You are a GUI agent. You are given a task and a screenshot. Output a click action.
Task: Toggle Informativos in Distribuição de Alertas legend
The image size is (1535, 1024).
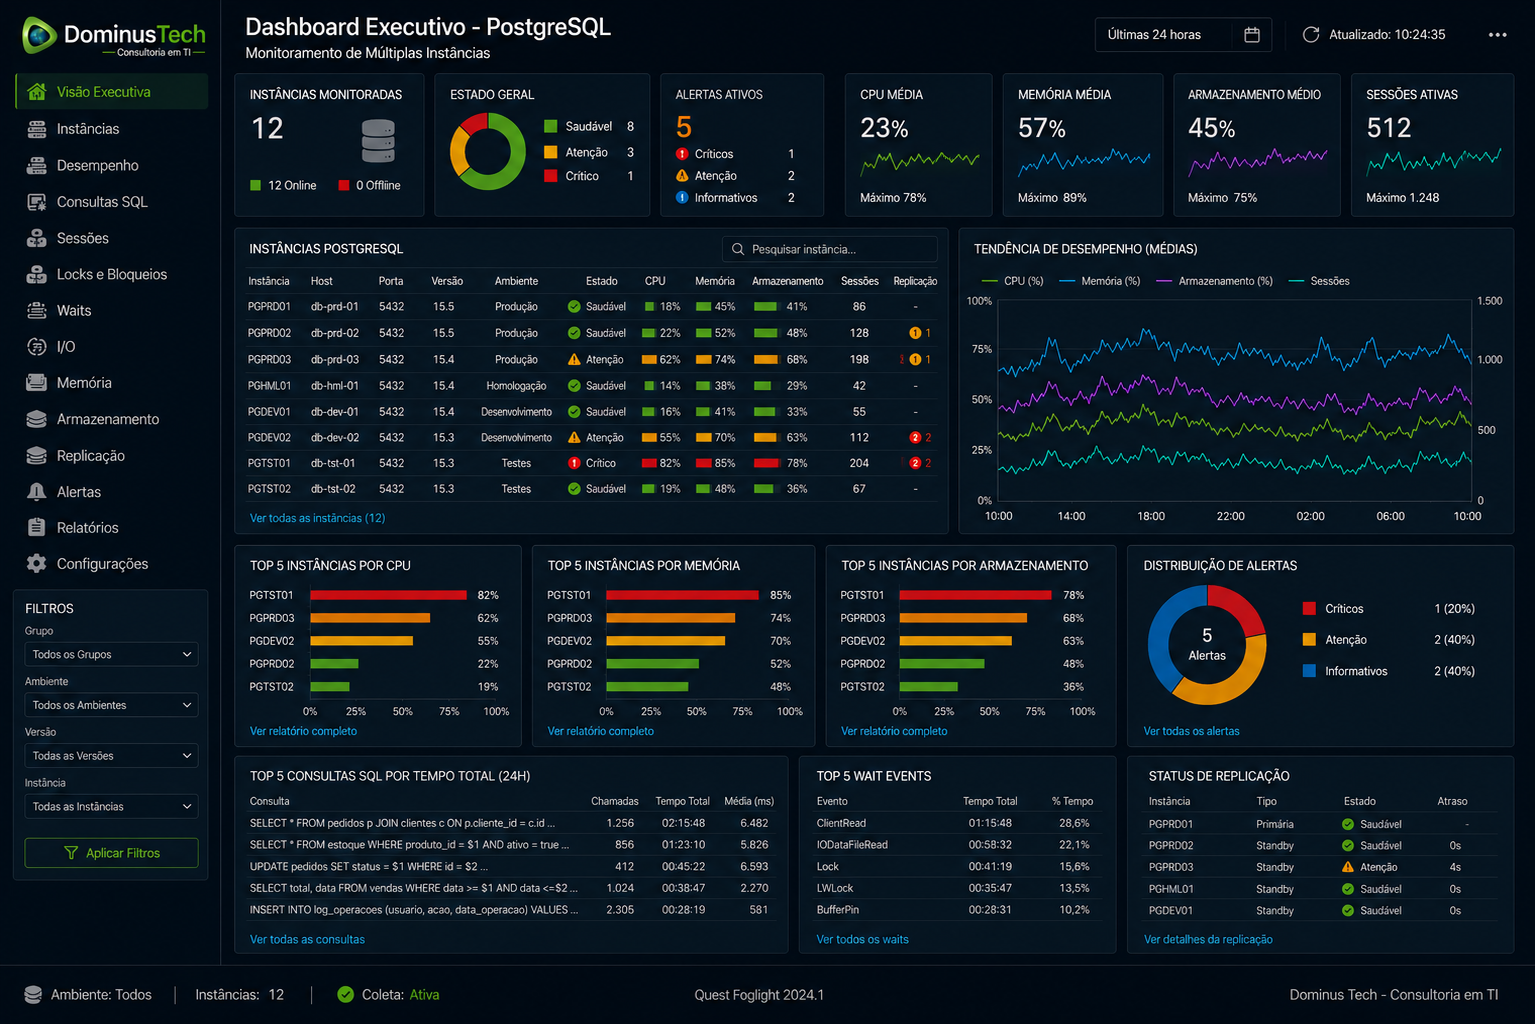[1345, 671]
